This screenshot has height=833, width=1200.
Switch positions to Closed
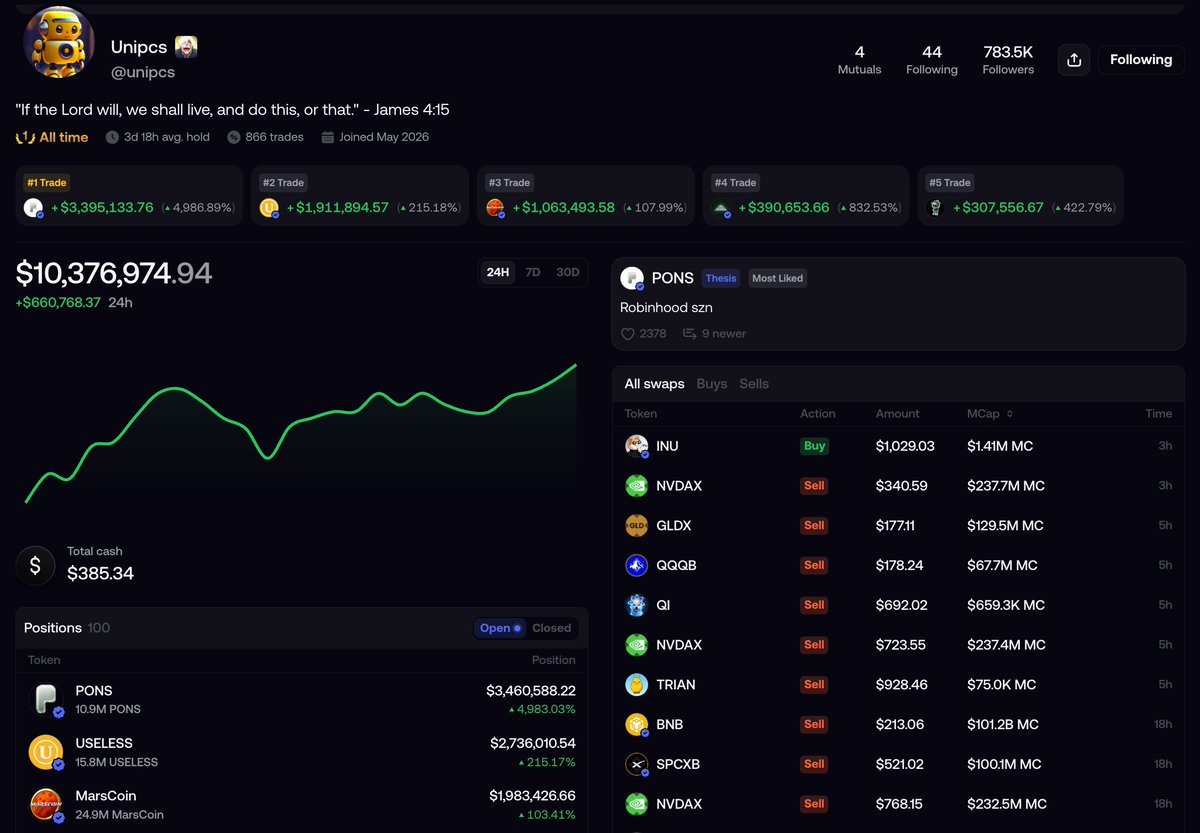pos(551,628)
